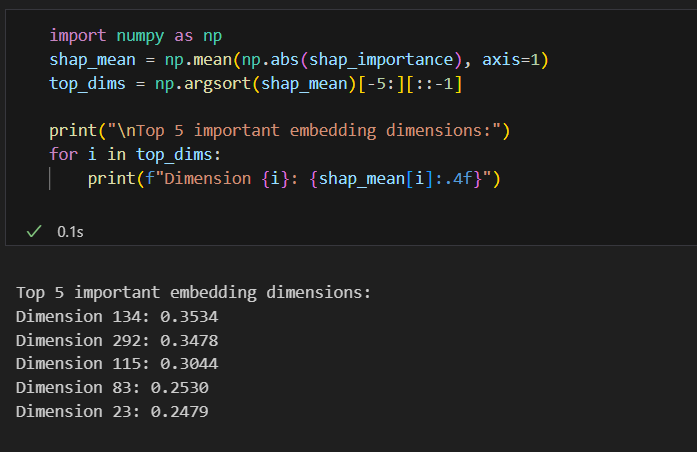Click the output heading Top 5 important embedding dimensions
697x452 pixels.
[193, 293]
